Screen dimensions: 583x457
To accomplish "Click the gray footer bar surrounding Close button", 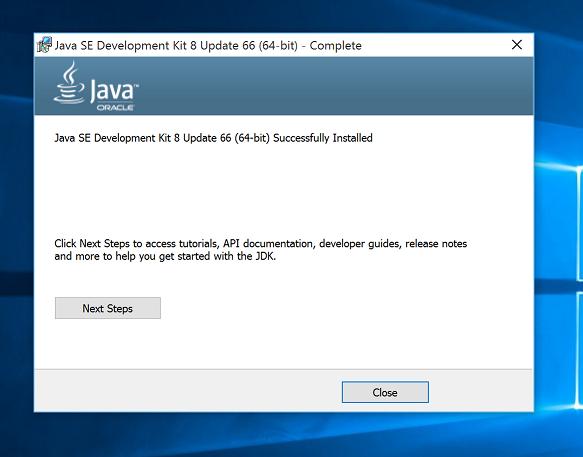I will coord(186,390).
